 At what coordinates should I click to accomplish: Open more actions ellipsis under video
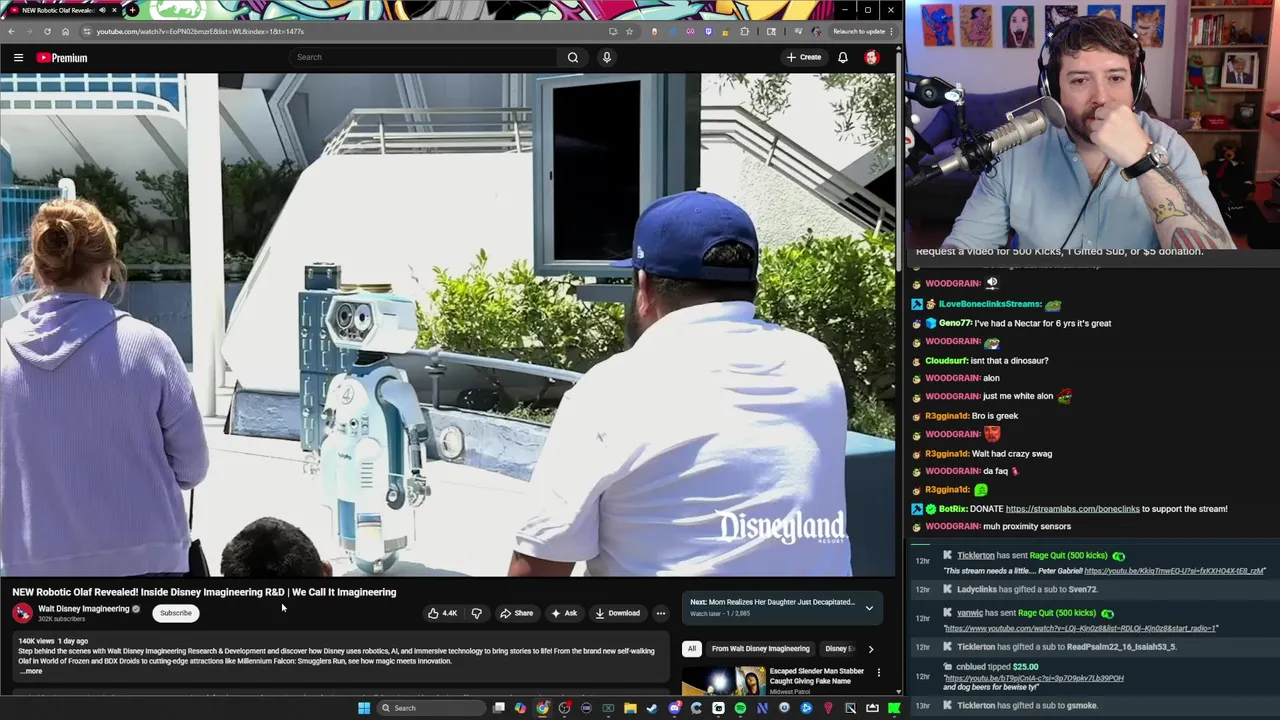(660, 613)
